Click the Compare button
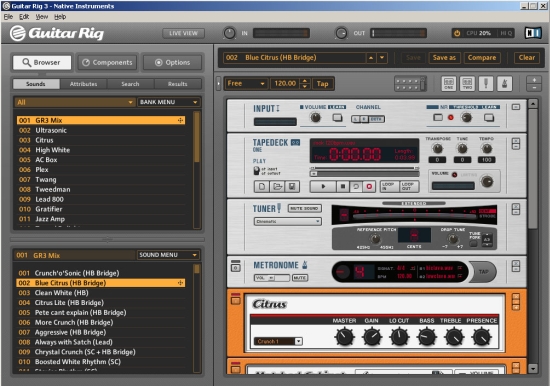550x386 pixels. pyautogui.click(x=482, y=58)
